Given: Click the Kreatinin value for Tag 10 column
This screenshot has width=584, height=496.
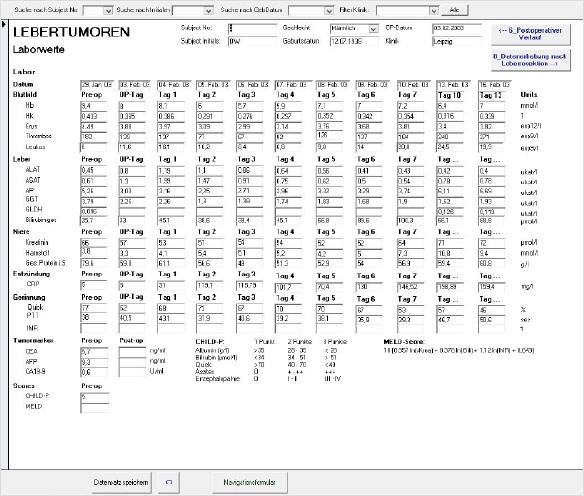Looking at the screenshot, I should click(450, 243).
